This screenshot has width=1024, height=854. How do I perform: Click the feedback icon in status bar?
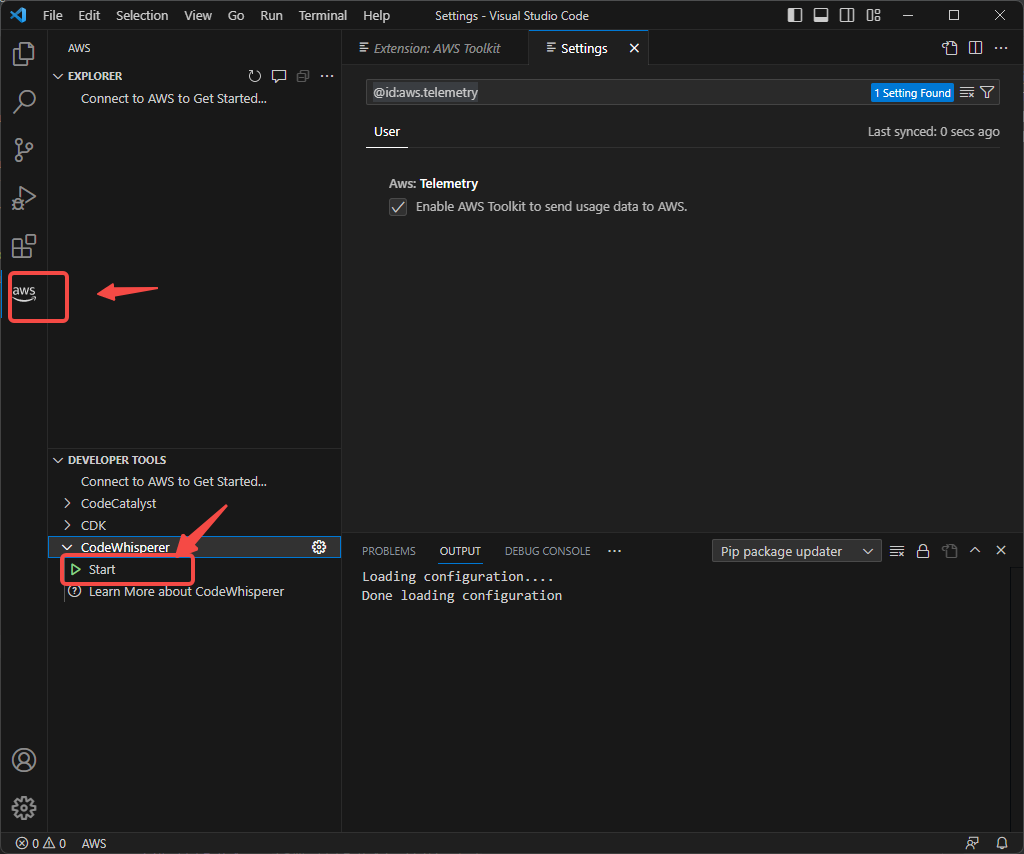tap(972, 843)
